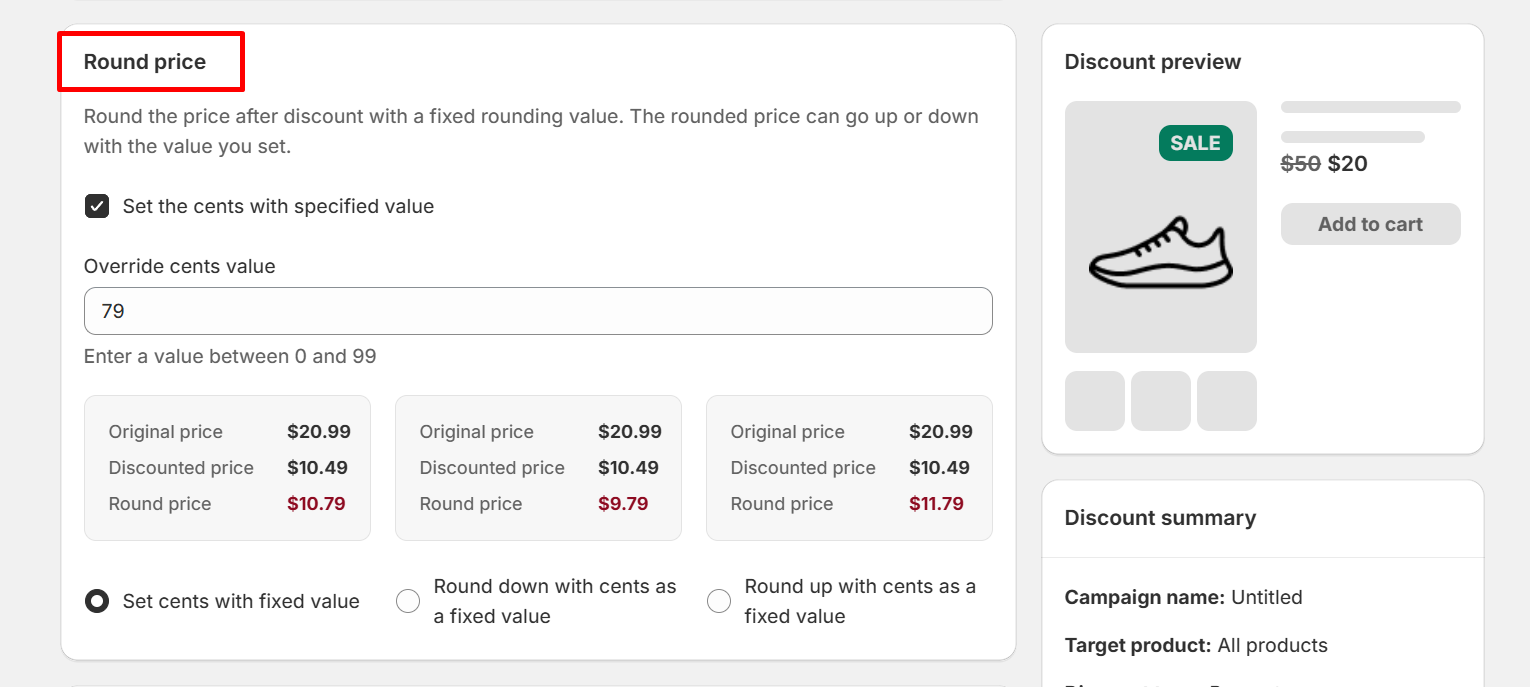Click the example card showing $9.79 round price
Screen dimensions: 1530x687
pos(538,468)
